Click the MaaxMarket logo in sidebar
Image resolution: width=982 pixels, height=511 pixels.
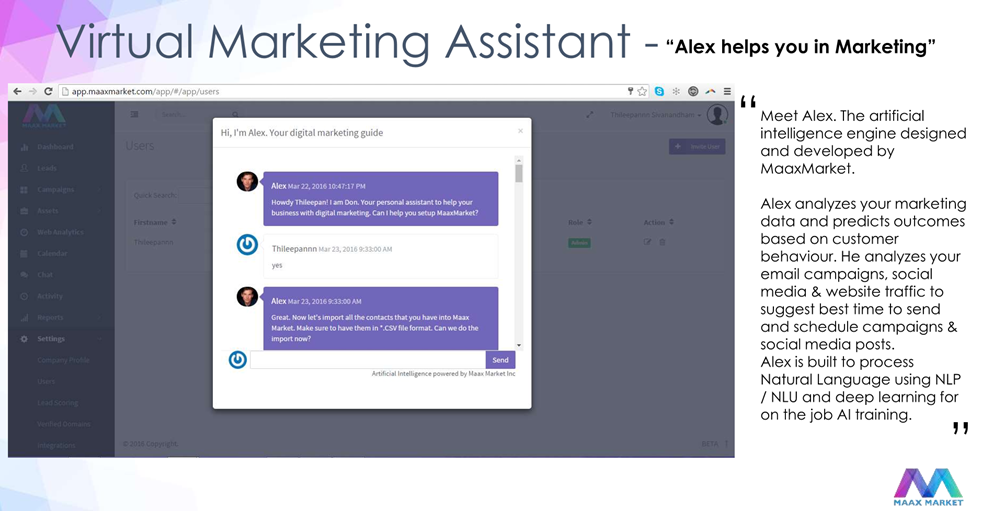tap(44, 116)
